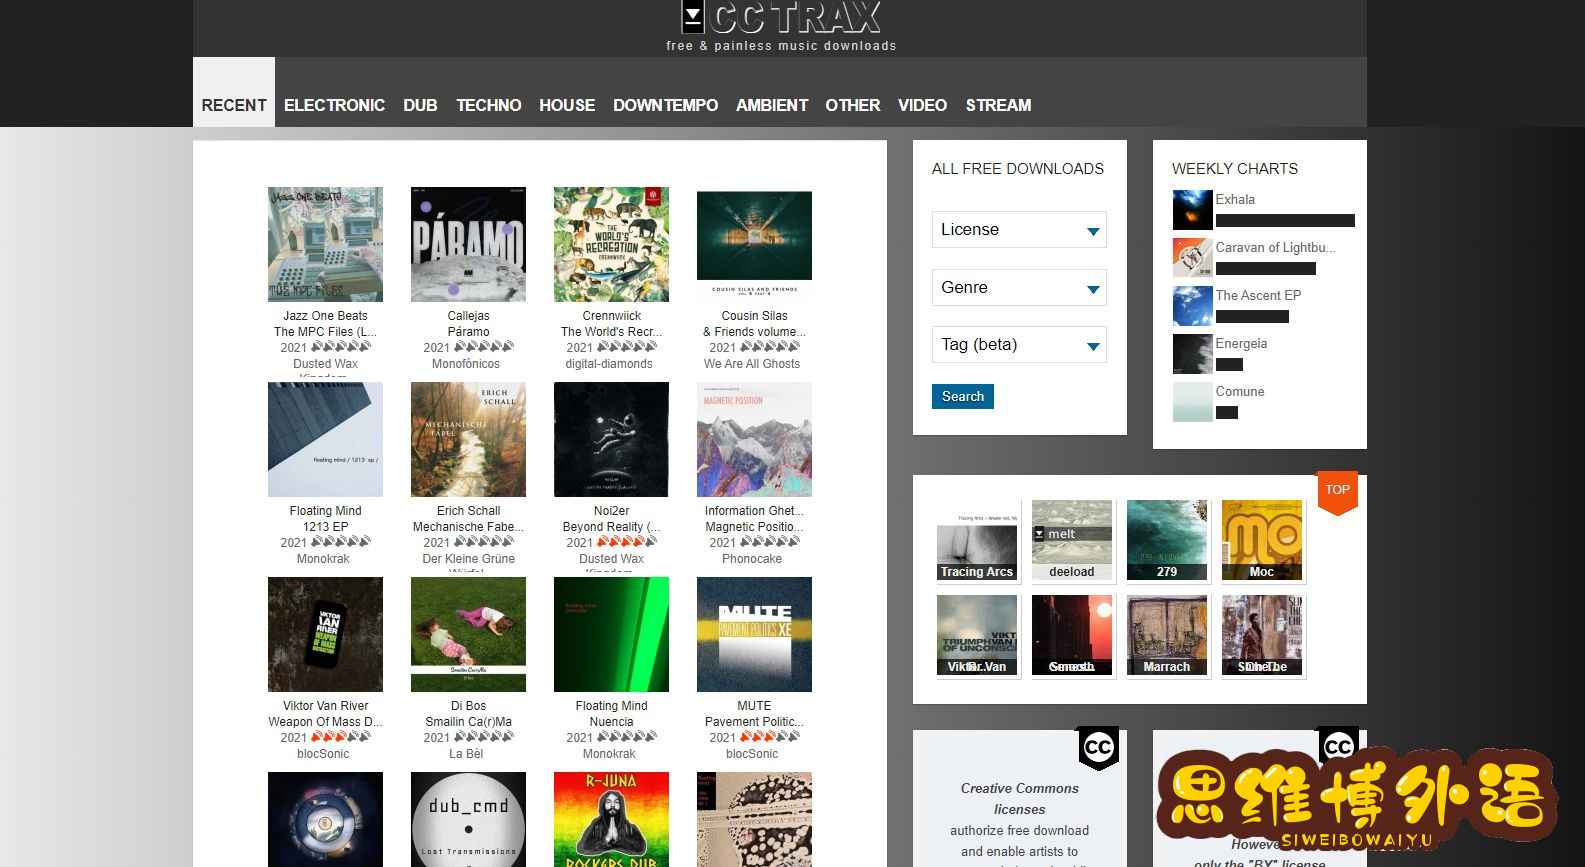Expand the License dropdown
The height and width of the screenshot is (867, 1585).
tap(1019, 230)
